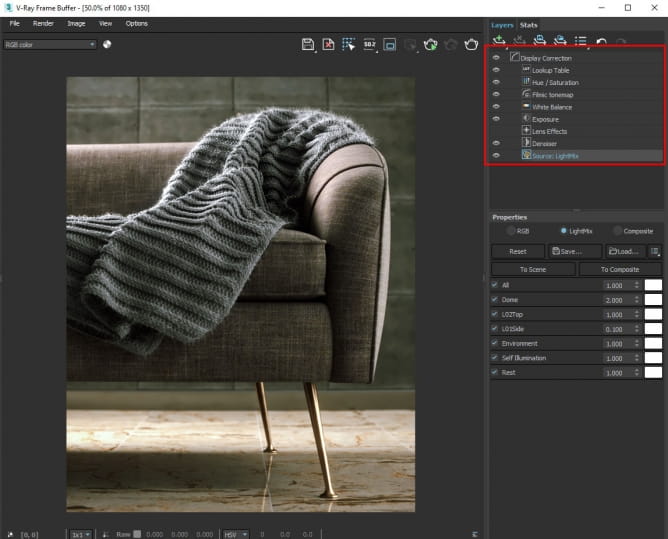
Task: Click the clear image red X icon
Action: [x=329, y=44]
